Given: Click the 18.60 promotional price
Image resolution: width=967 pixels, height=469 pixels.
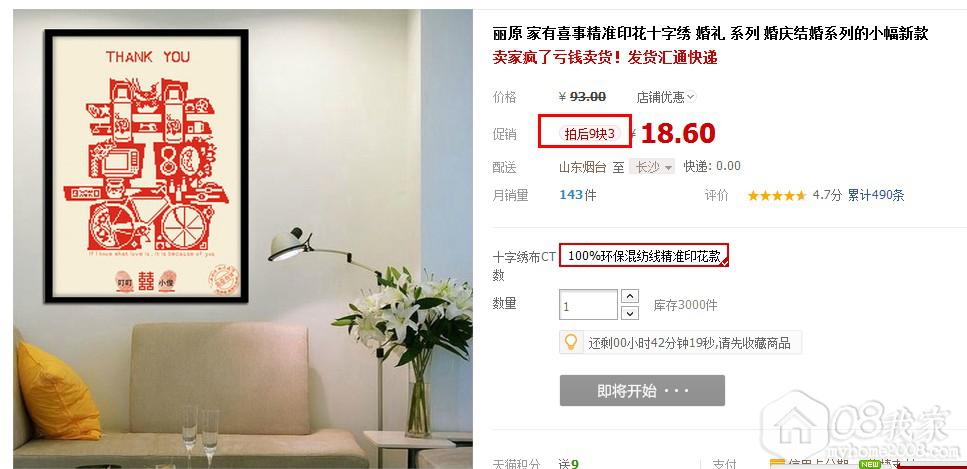Looking at the screenshot, I should (678, 133).
